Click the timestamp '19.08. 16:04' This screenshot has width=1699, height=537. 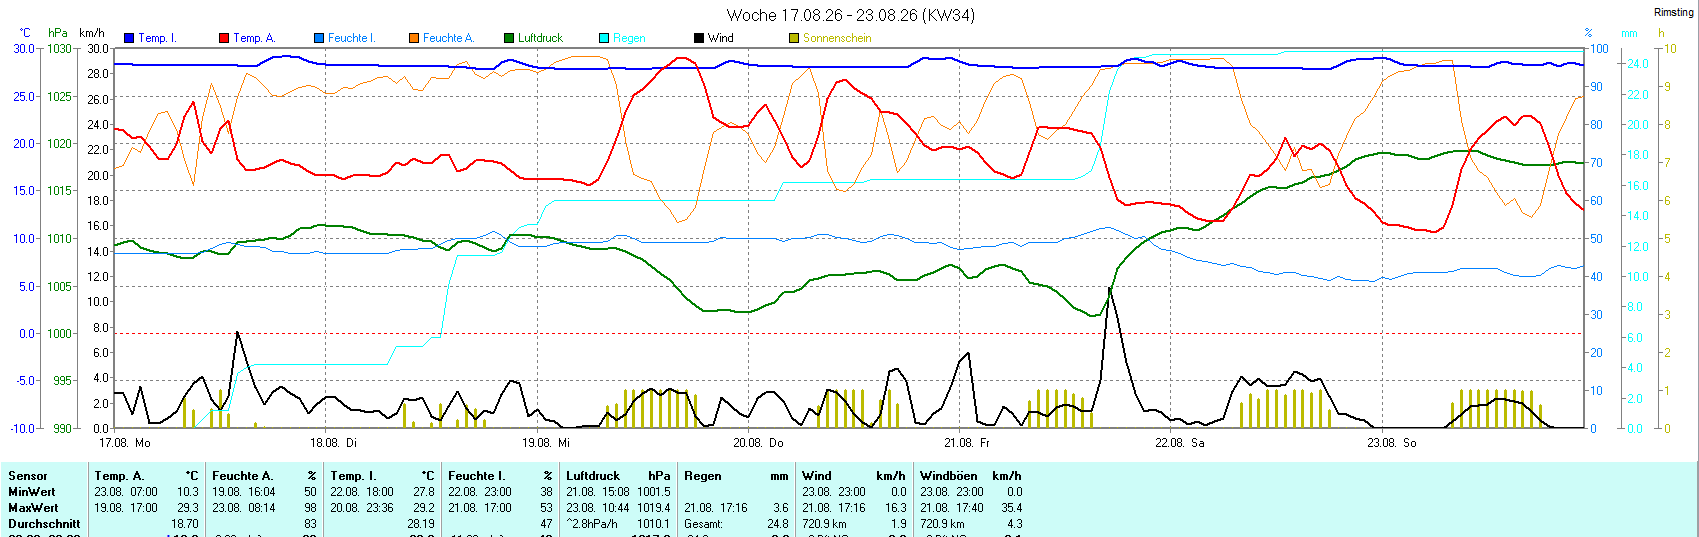pos(243,492)
